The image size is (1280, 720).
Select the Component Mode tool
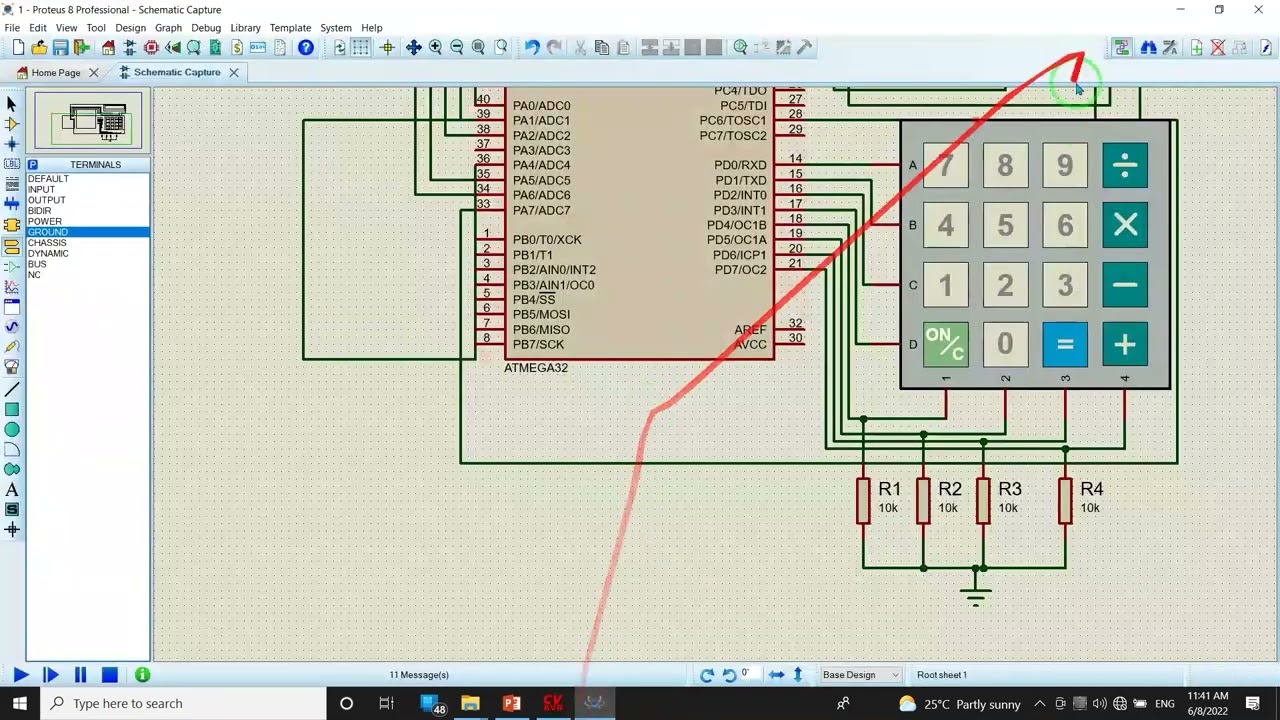[x=12, y=124]
